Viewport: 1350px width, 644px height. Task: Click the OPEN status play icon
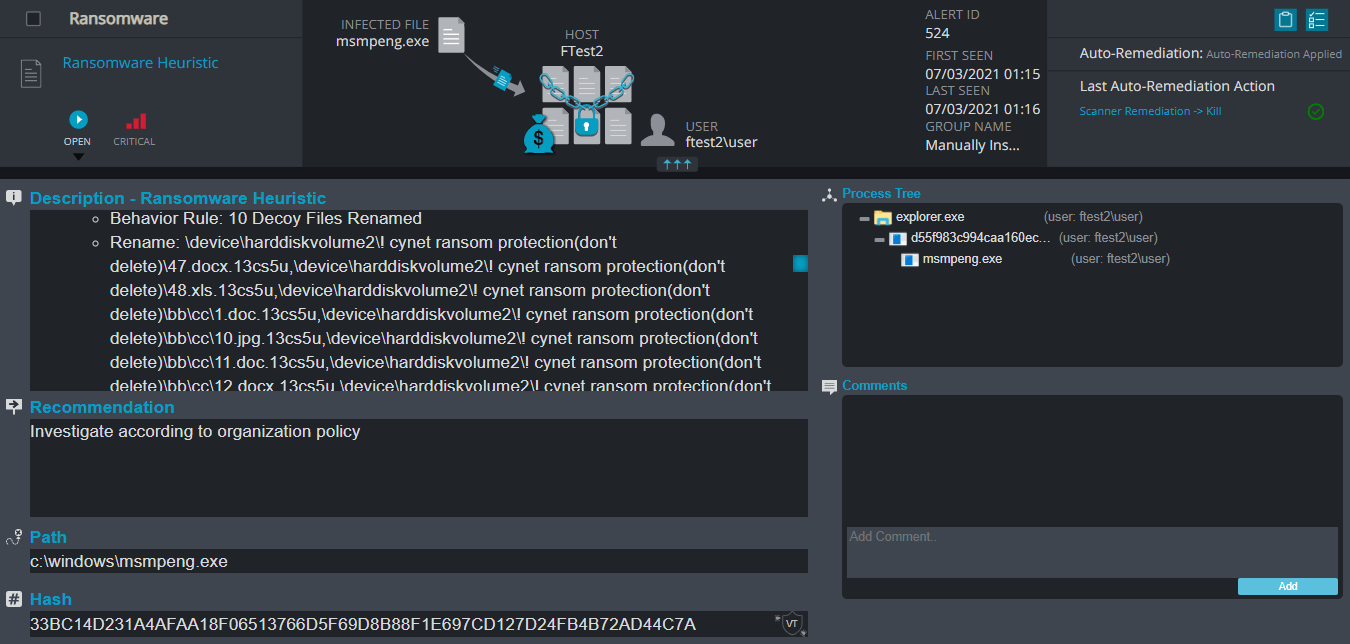(x=78, y=120)
